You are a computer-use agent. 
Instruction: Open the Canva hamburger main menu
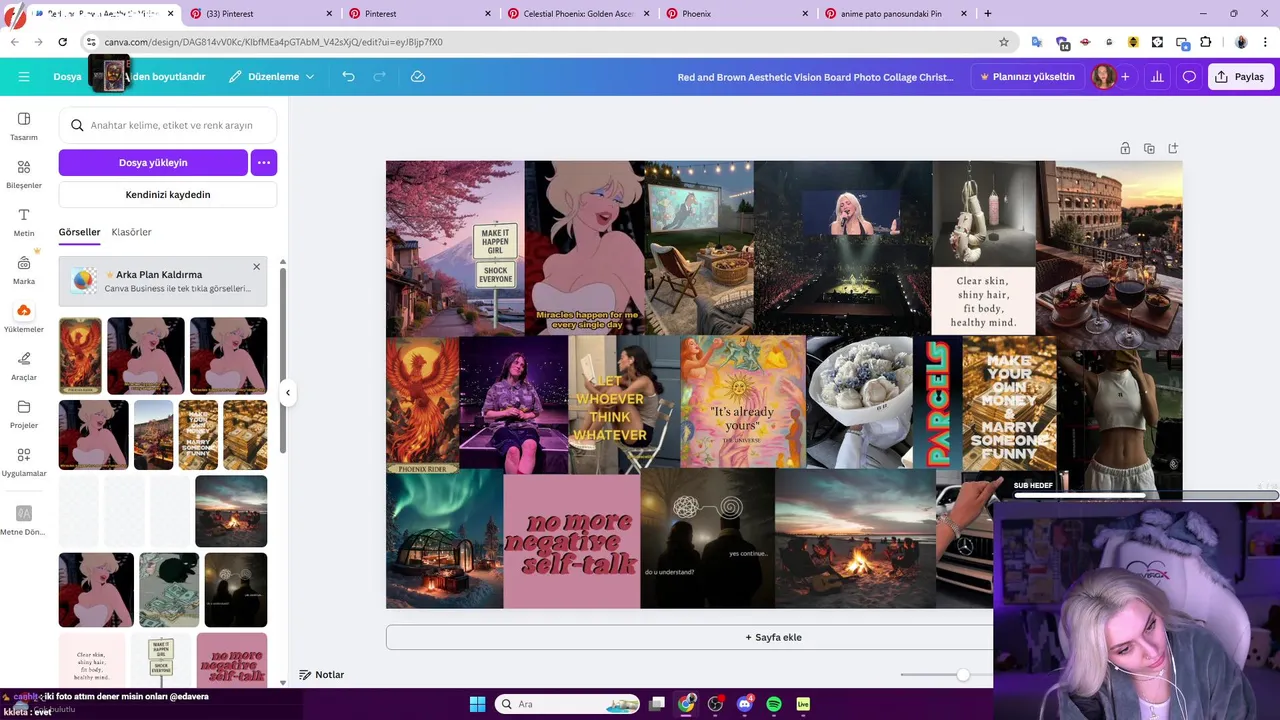[x=24, y=77]
